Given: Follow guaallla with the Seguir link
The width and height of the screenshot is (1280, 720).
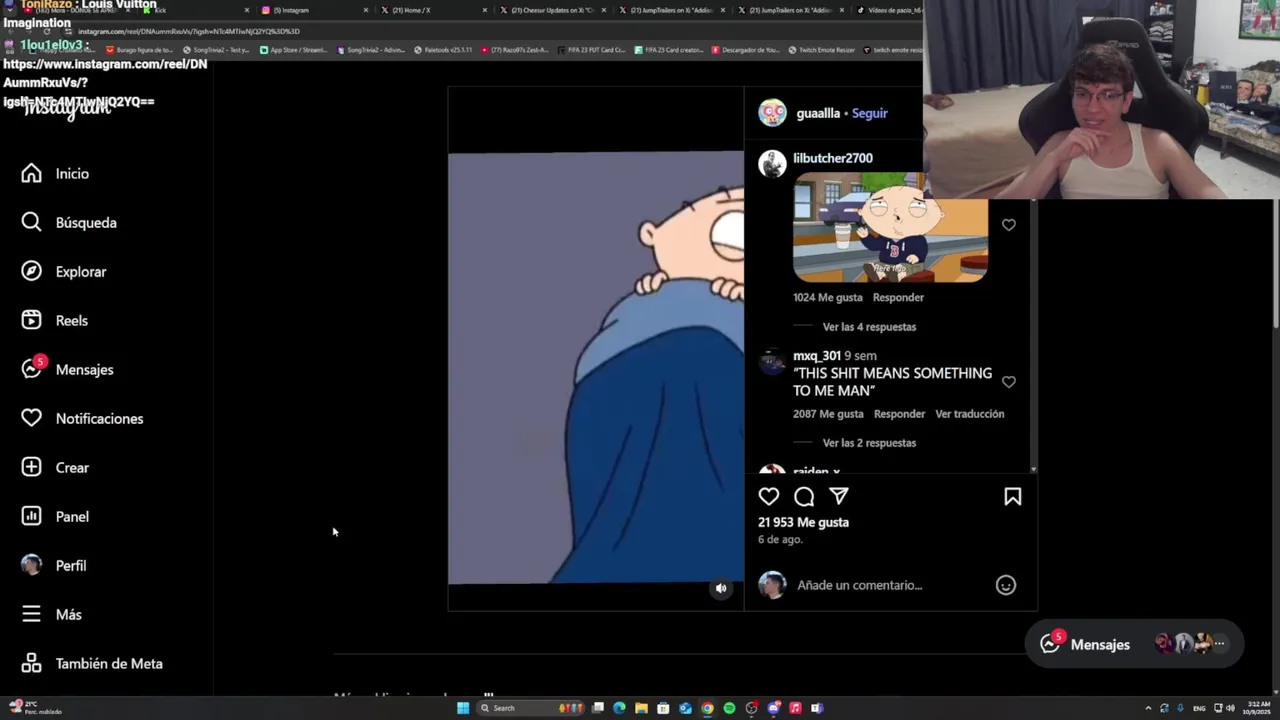Looking at the screenshot, I should coord(869,113).
